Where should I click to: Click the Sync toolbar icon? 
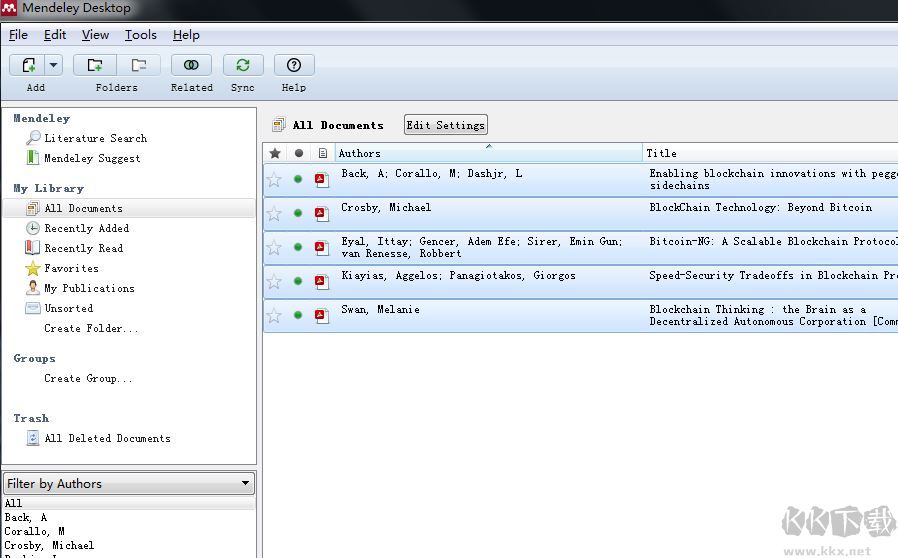(243, 65)
